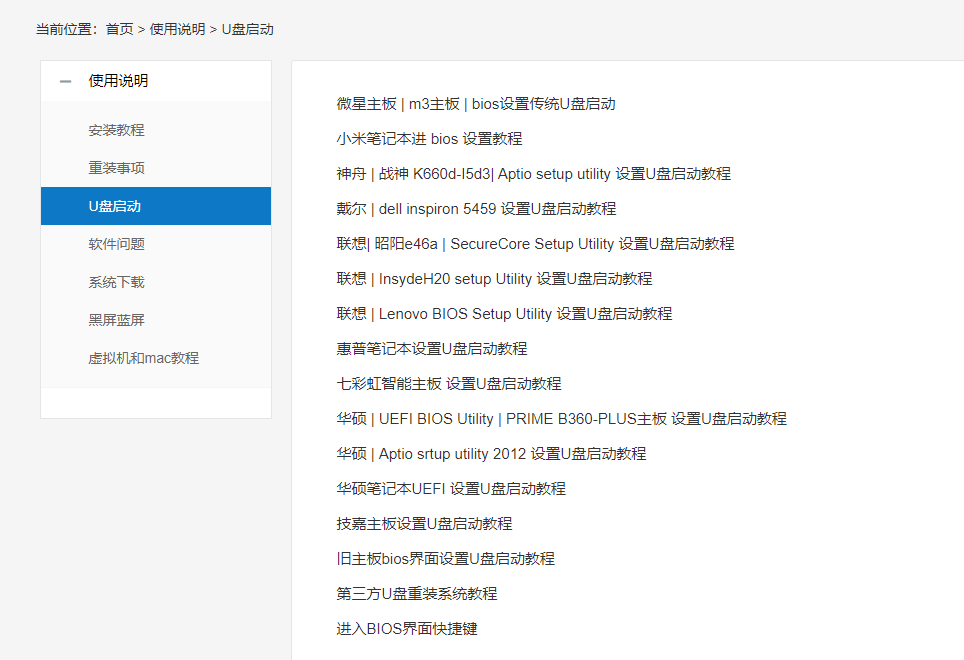The height and width of the screenshot is (660, 964).
Task: Open 神舟 战神 K660d Aptio setup utility article
Action: pyautogui.click(x=534, y=174)
